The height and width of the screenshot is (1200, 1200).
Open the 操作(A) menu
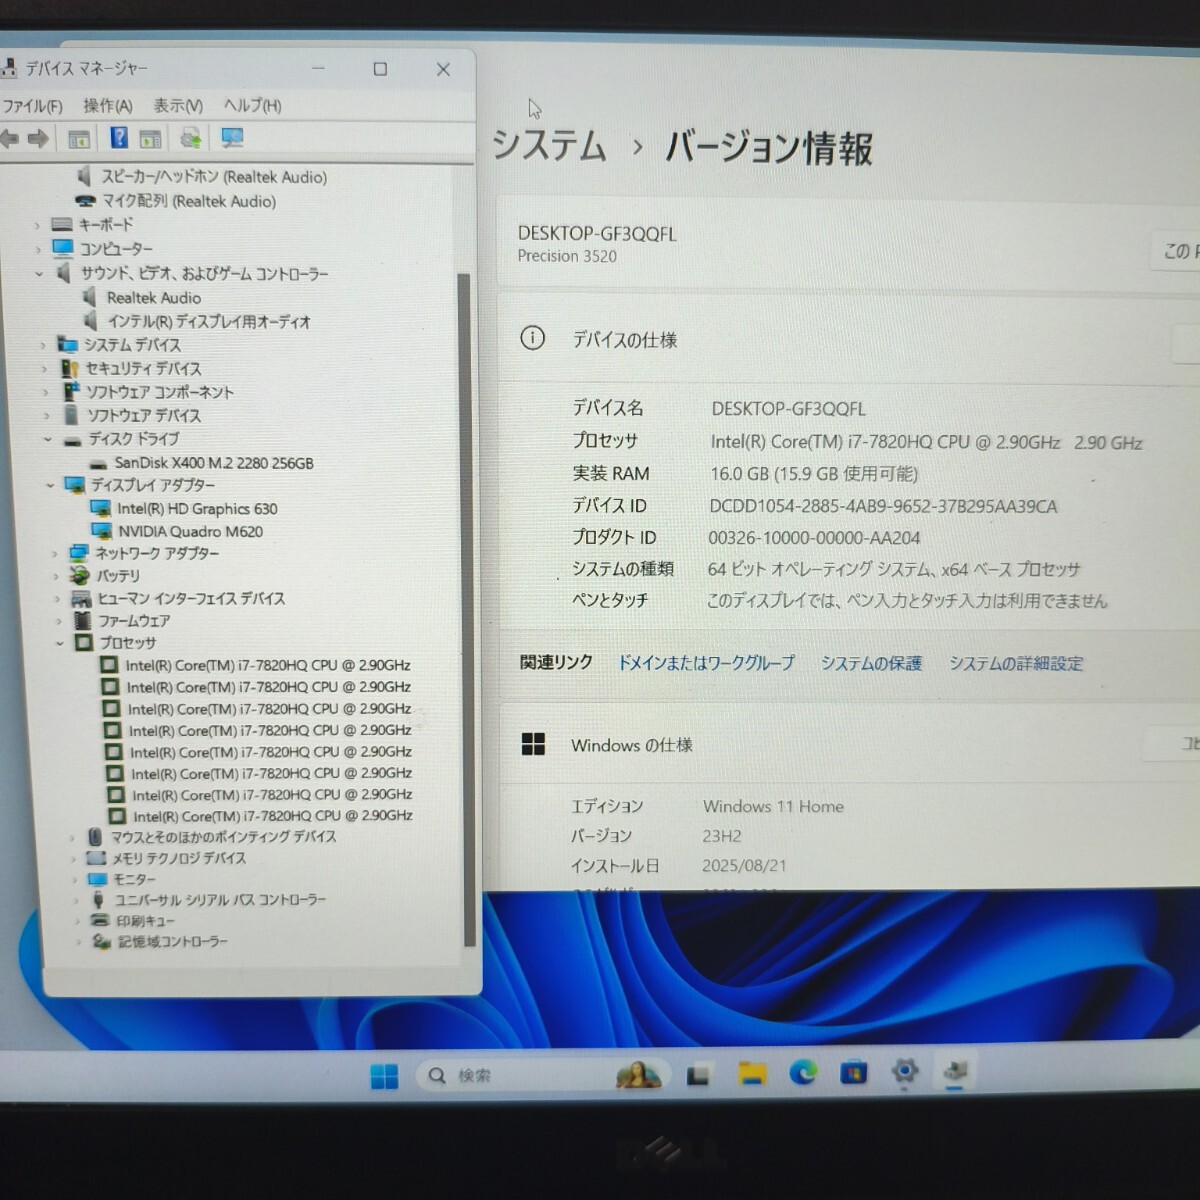click(107, 105)
